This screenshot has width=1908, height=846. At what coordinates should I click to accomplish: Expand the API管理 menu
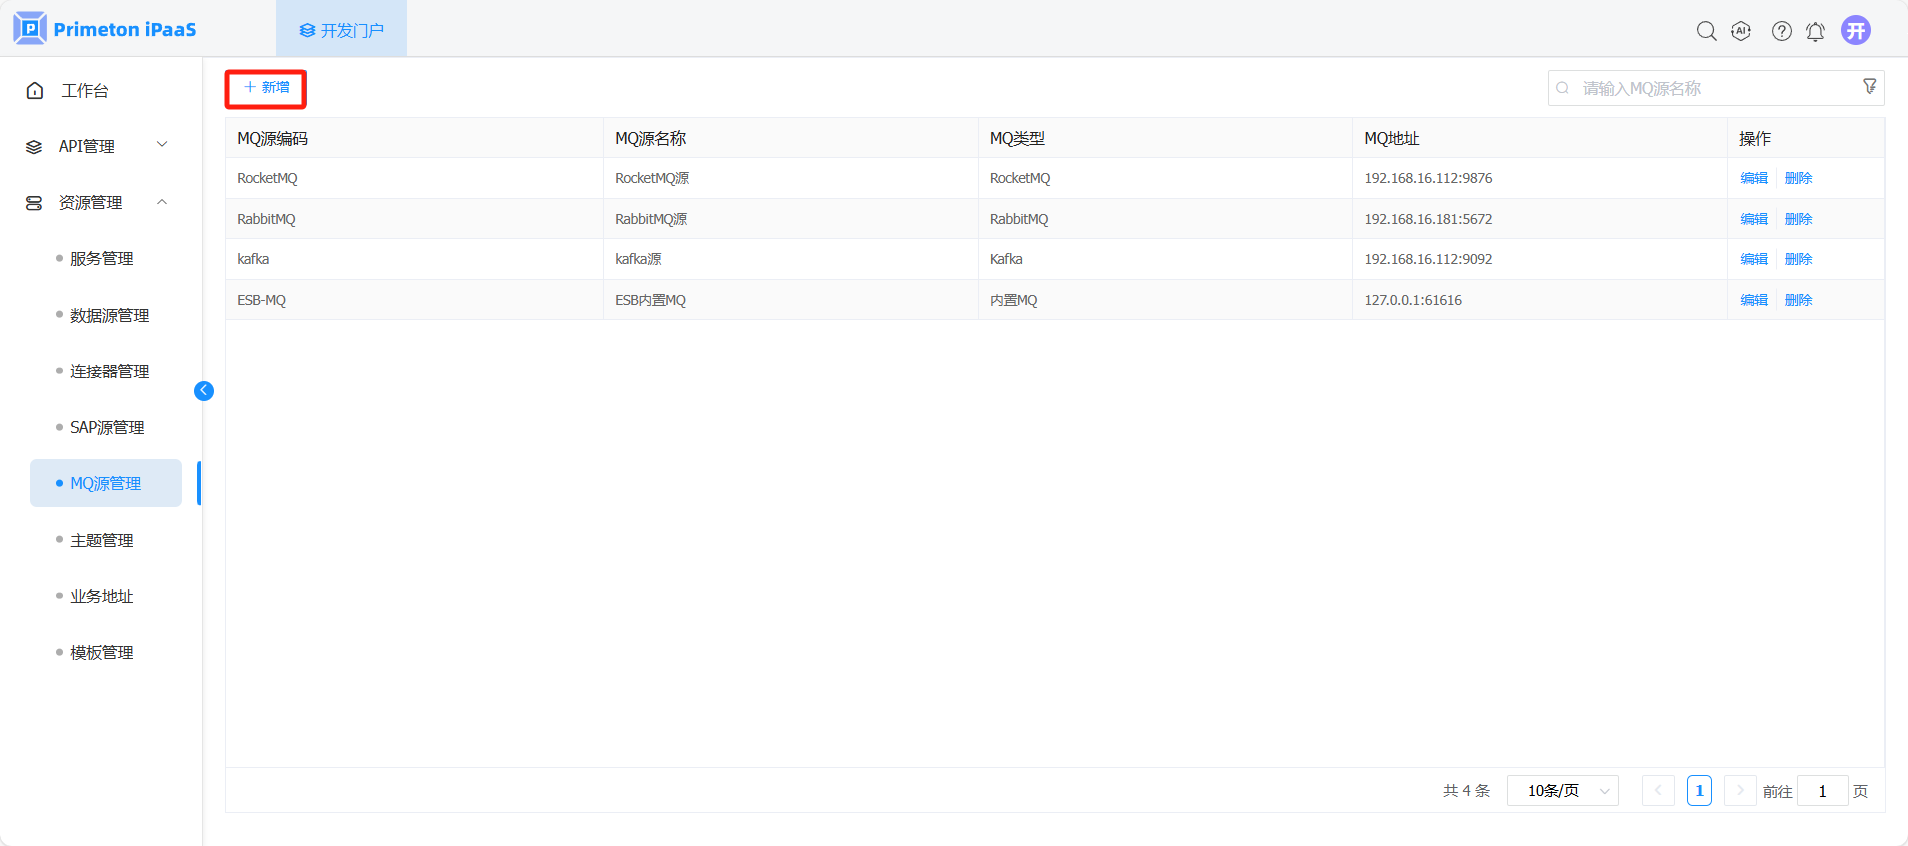(96, 146)
